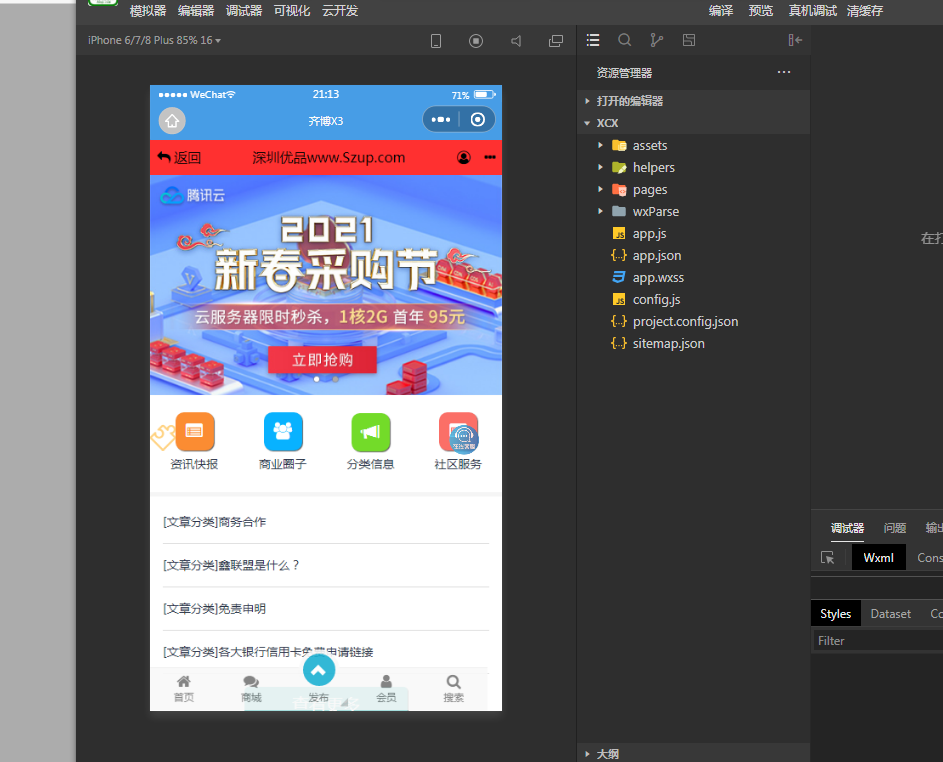Activate the Wxml element picker icon
Image resolution: width=943 pixels, height=762 pixels.
pyautogui.click(x=828, y=558)
